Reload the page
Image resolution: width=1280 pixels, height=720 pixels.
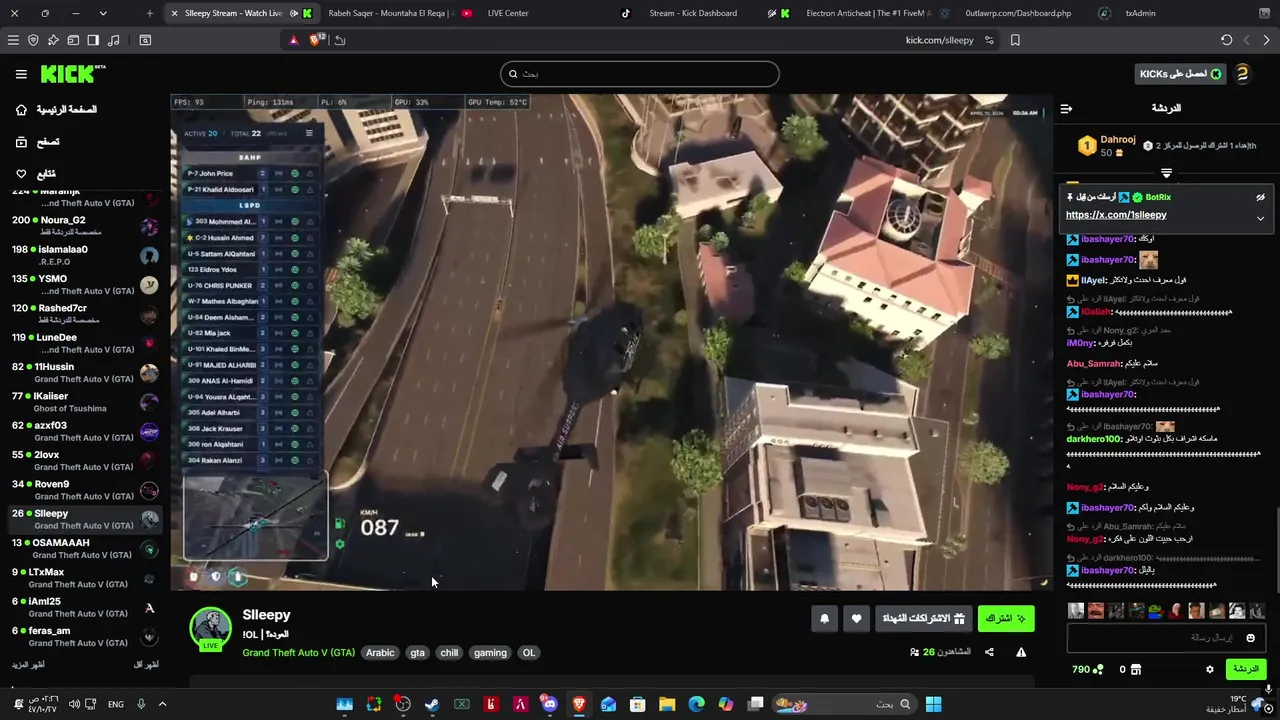tap(1226, 40)
